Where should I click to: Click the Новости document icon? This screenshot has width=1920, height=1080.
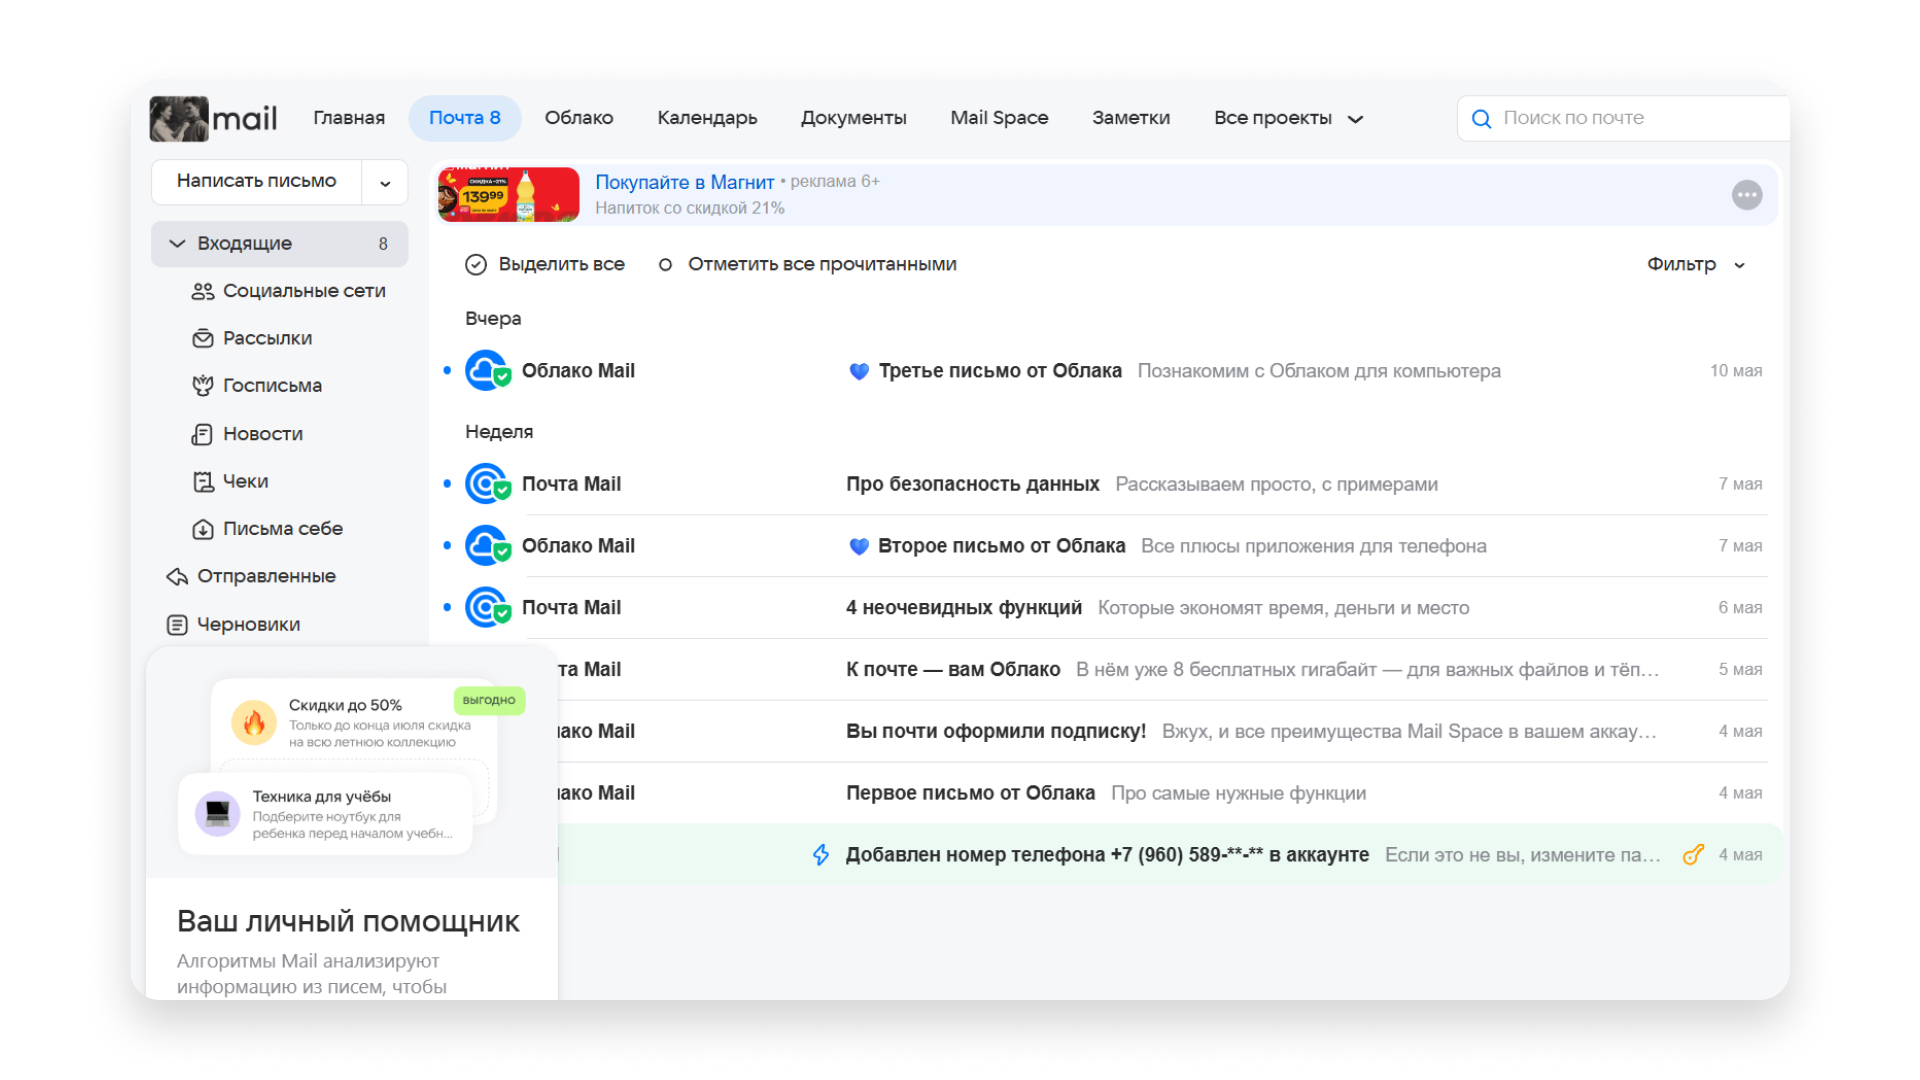point(203,434)
